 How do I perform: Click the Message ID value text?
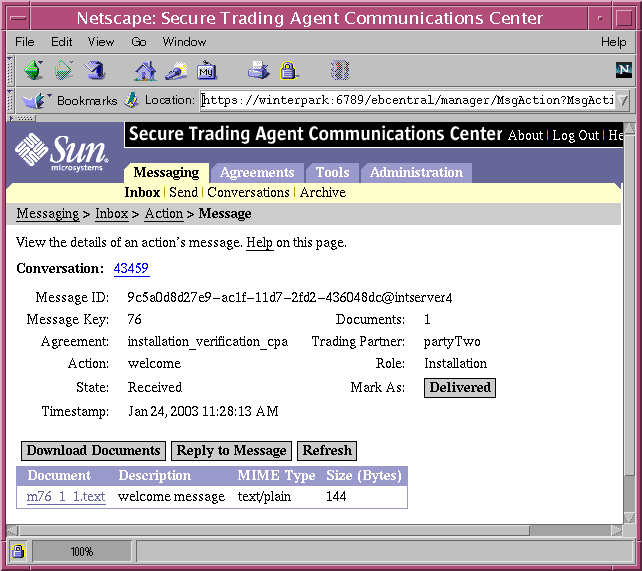(x=289, y=298)
